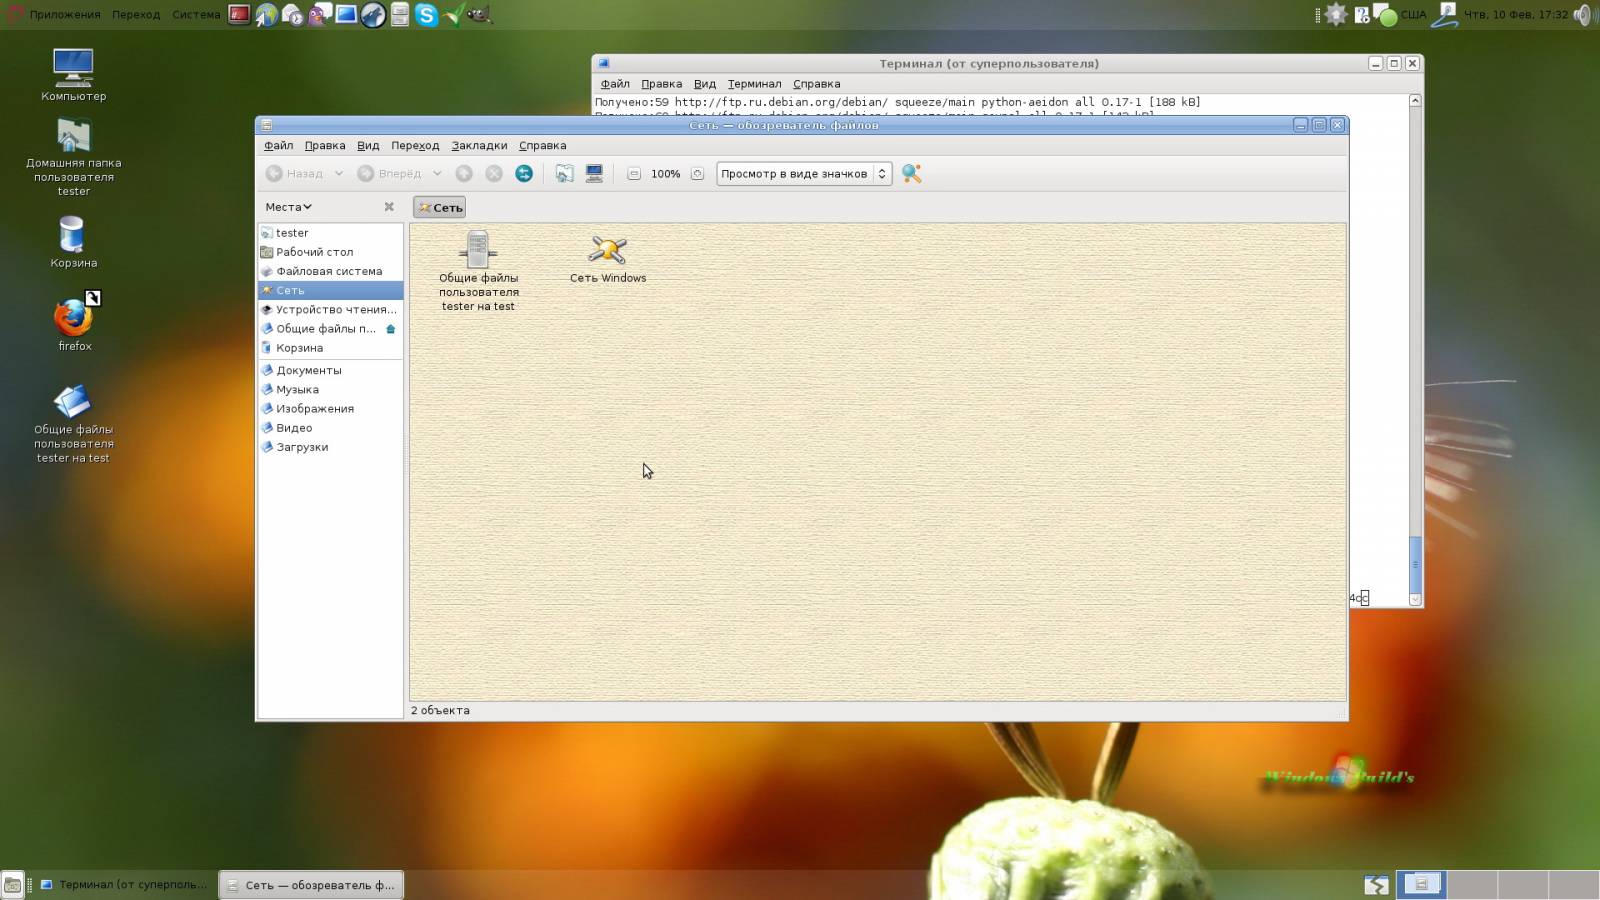
Task: Switch to second workspace in pager
Action: (x=1472, y=885)
